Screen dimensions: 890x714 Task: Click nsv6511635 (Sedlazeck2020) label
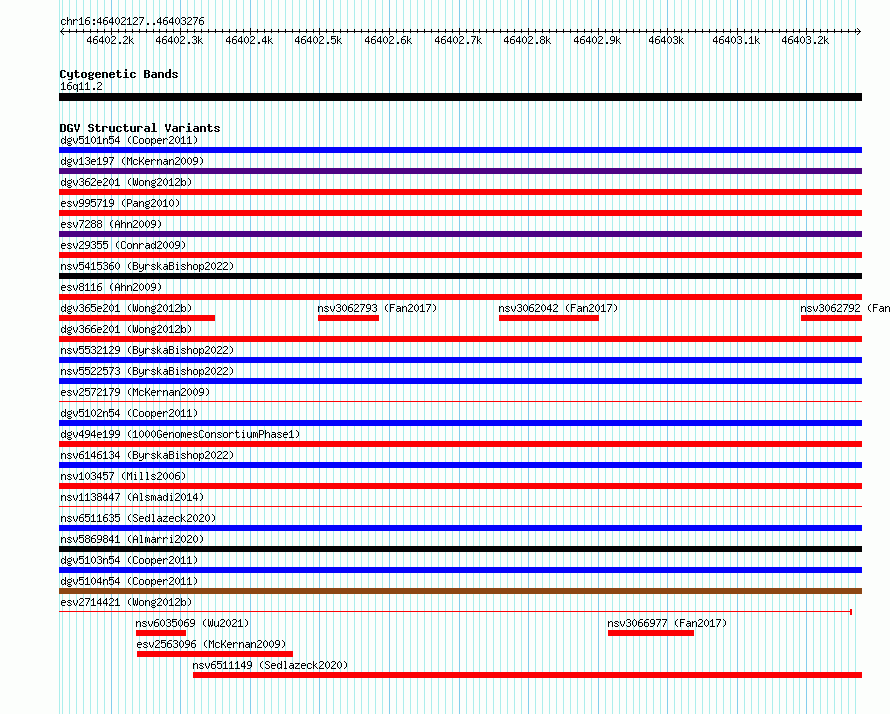pyautogui.click(x=138, y=518)
